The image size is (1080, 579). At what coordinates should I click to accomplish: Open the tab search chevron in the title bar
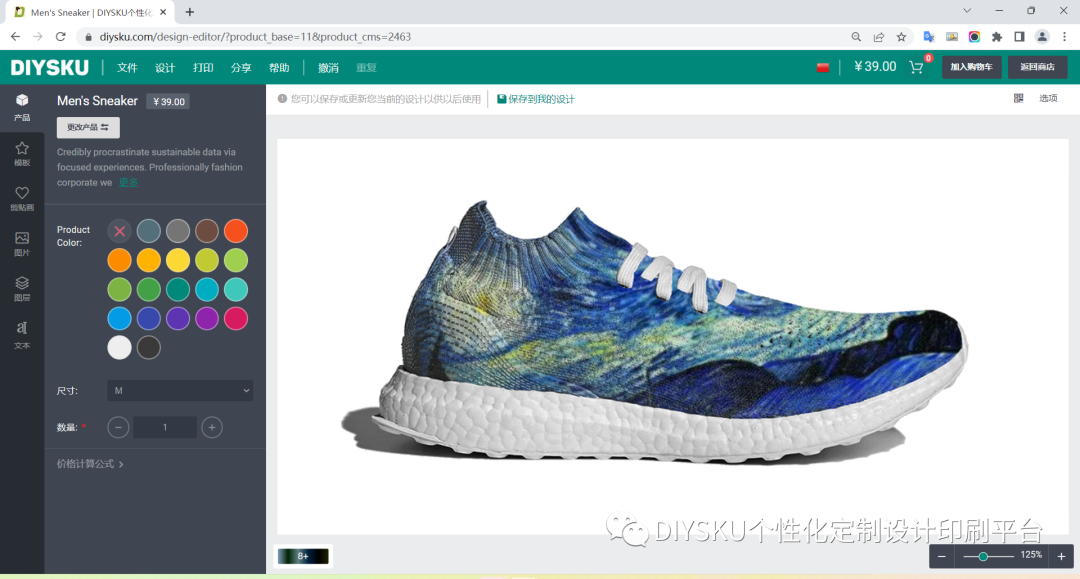(967, 11)
